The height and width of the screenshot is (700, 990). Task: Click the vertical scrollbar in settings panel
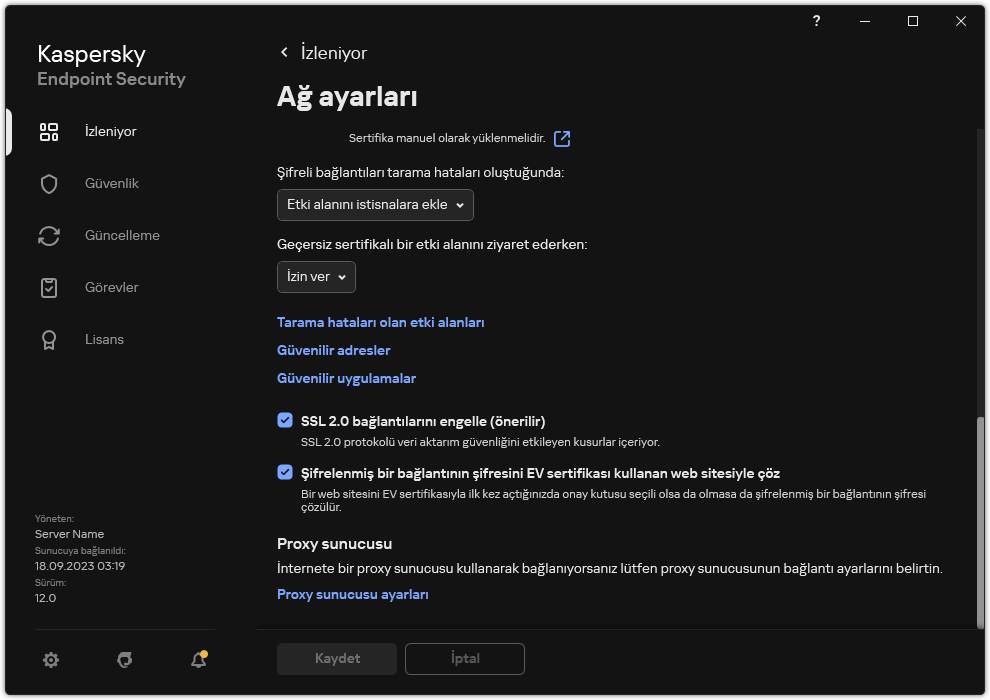pyautogui.click(x=979, y=518)
